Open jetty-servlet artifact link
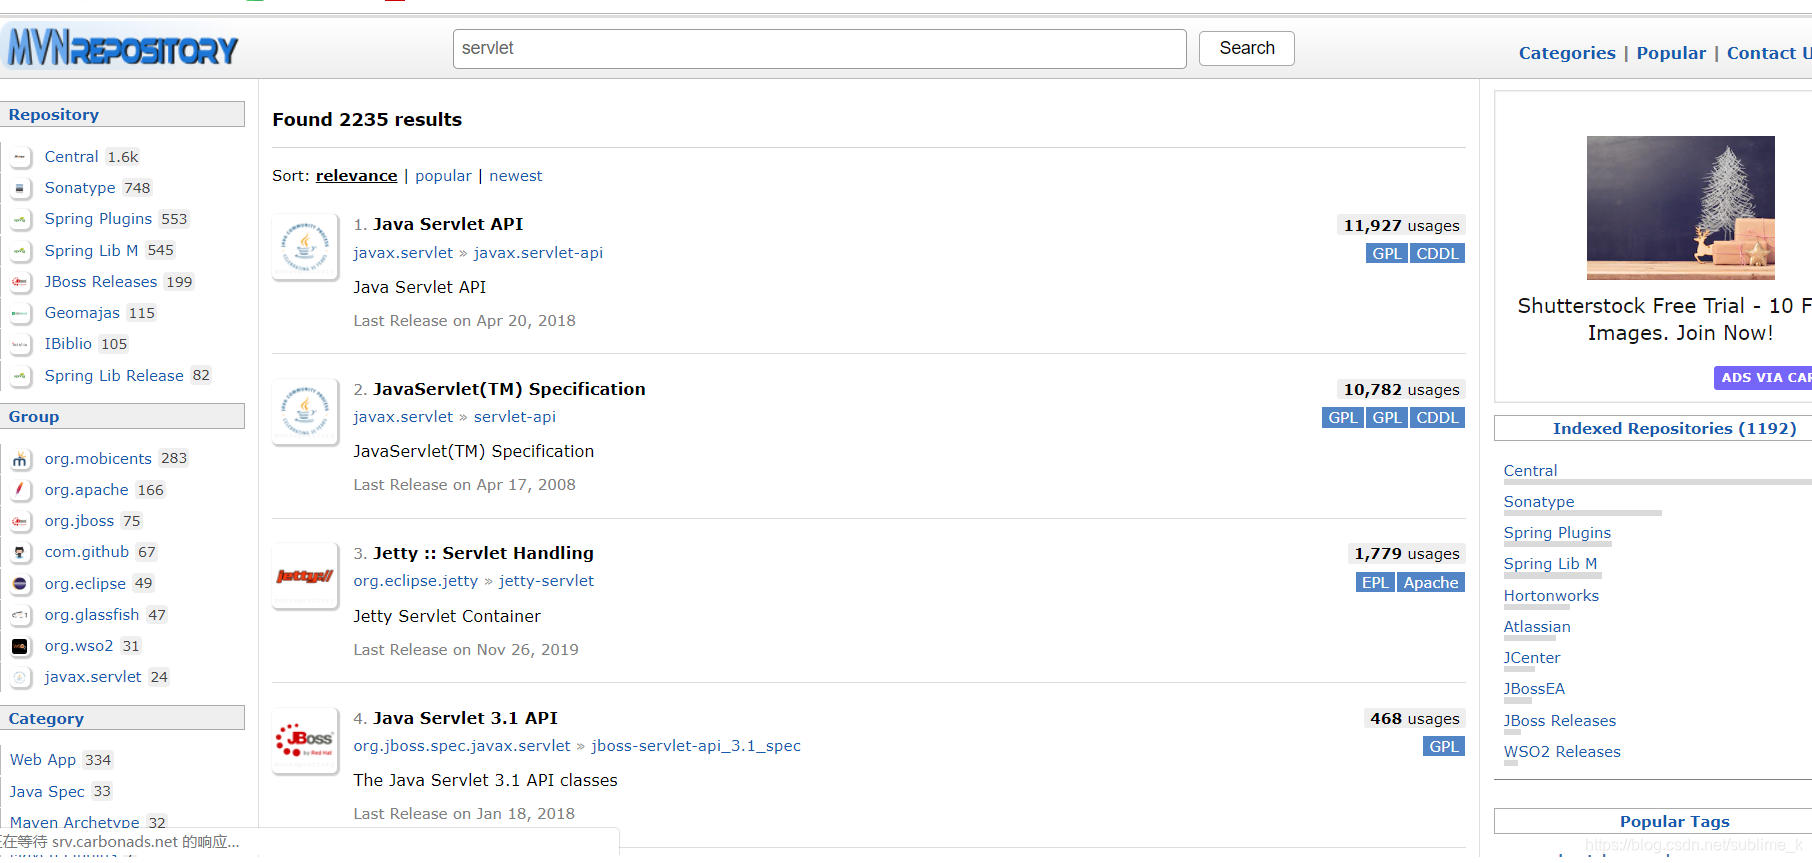The image size is (1812, 863). click(546, 581)
